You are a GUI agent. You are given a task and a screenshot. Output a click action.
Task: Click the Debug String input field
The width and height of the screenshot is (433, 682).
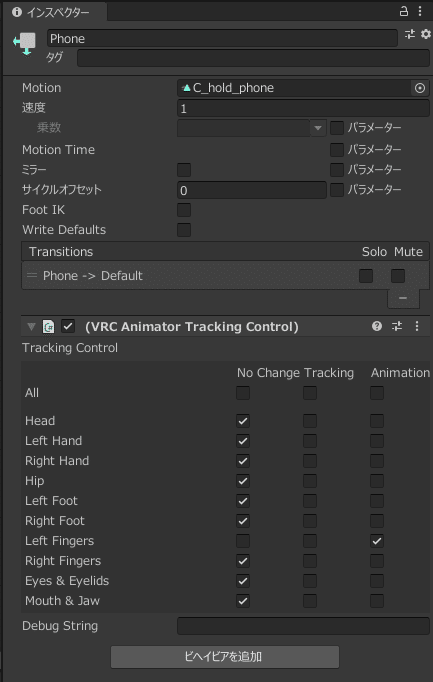click(303, 626)
